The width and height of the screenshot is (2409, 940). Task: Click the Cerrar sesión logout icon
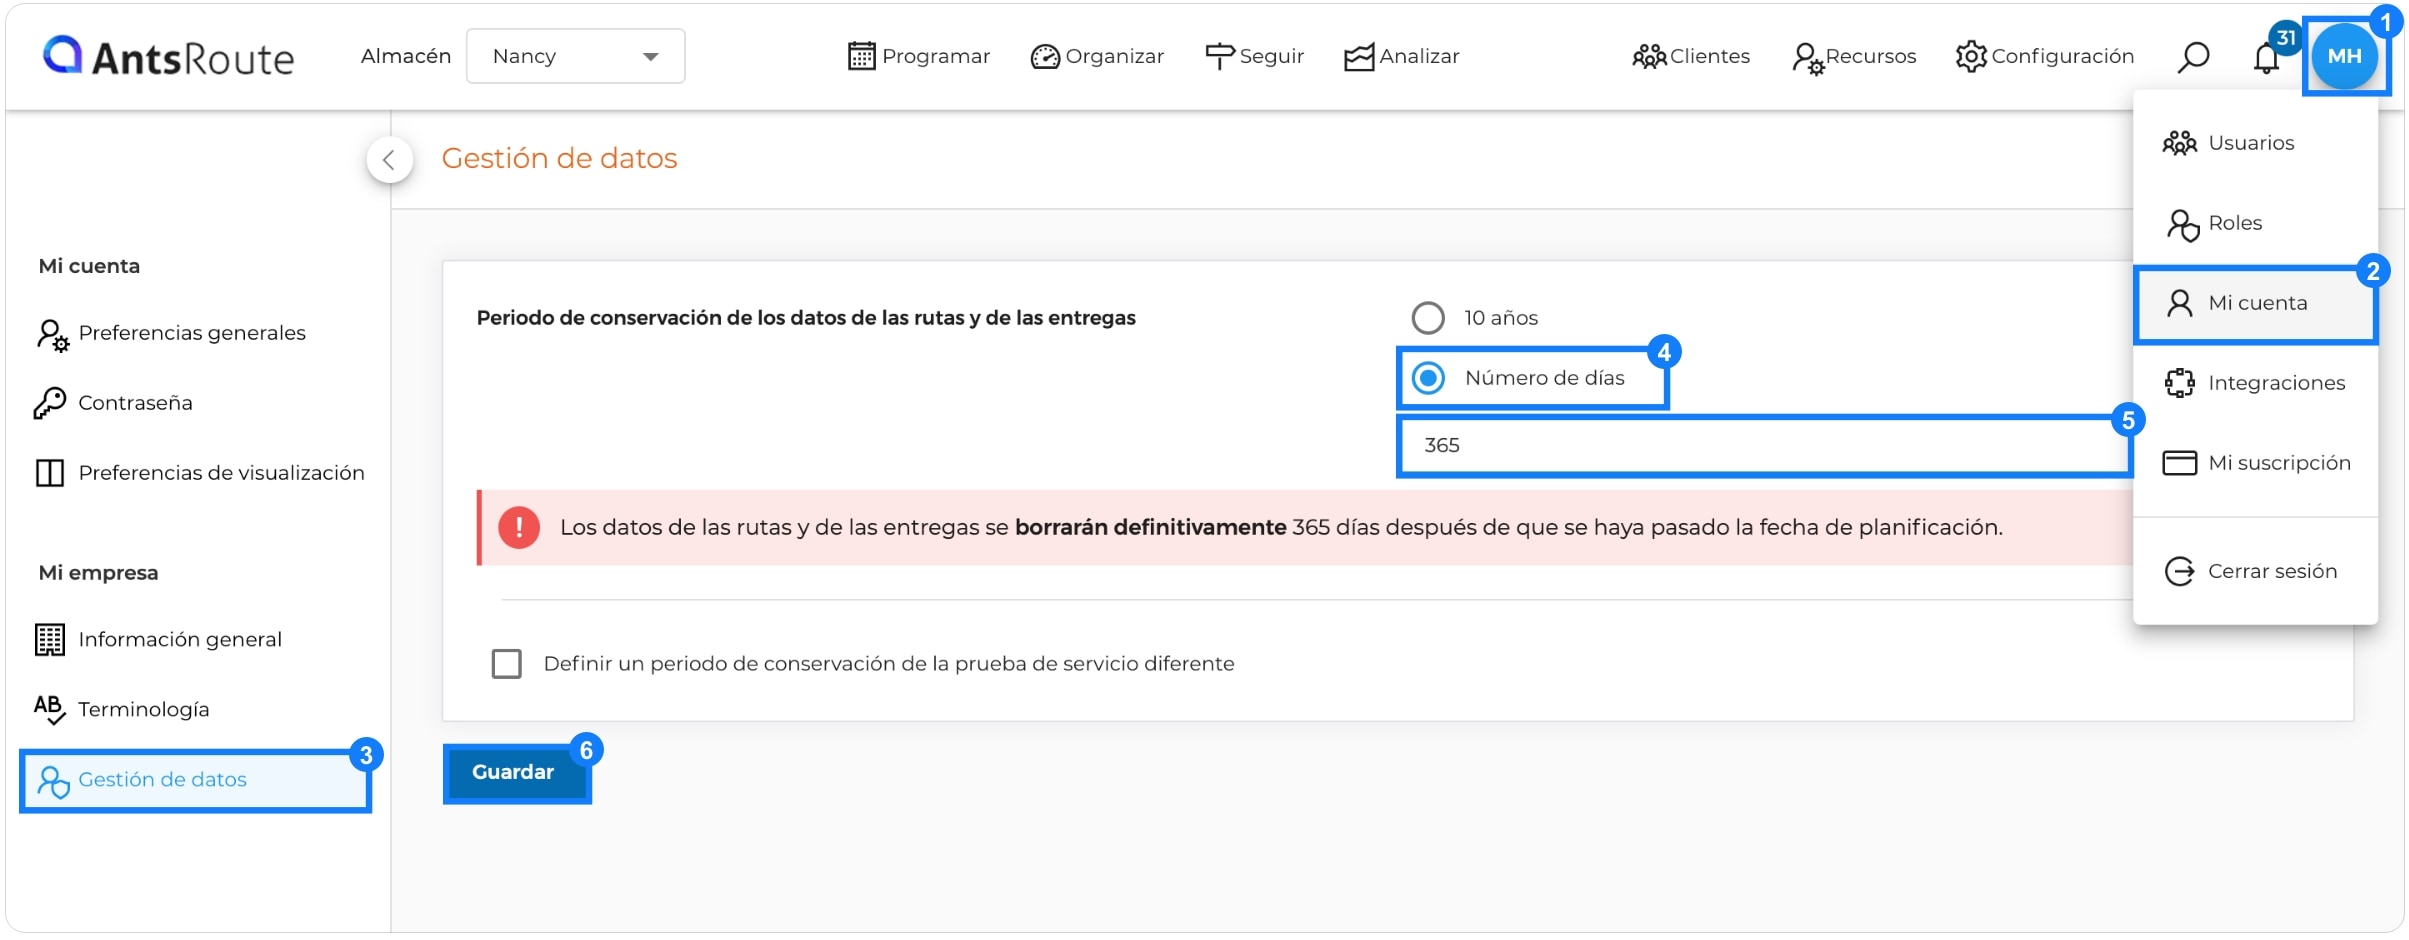pyautogui.click(x=2179, y=571)
